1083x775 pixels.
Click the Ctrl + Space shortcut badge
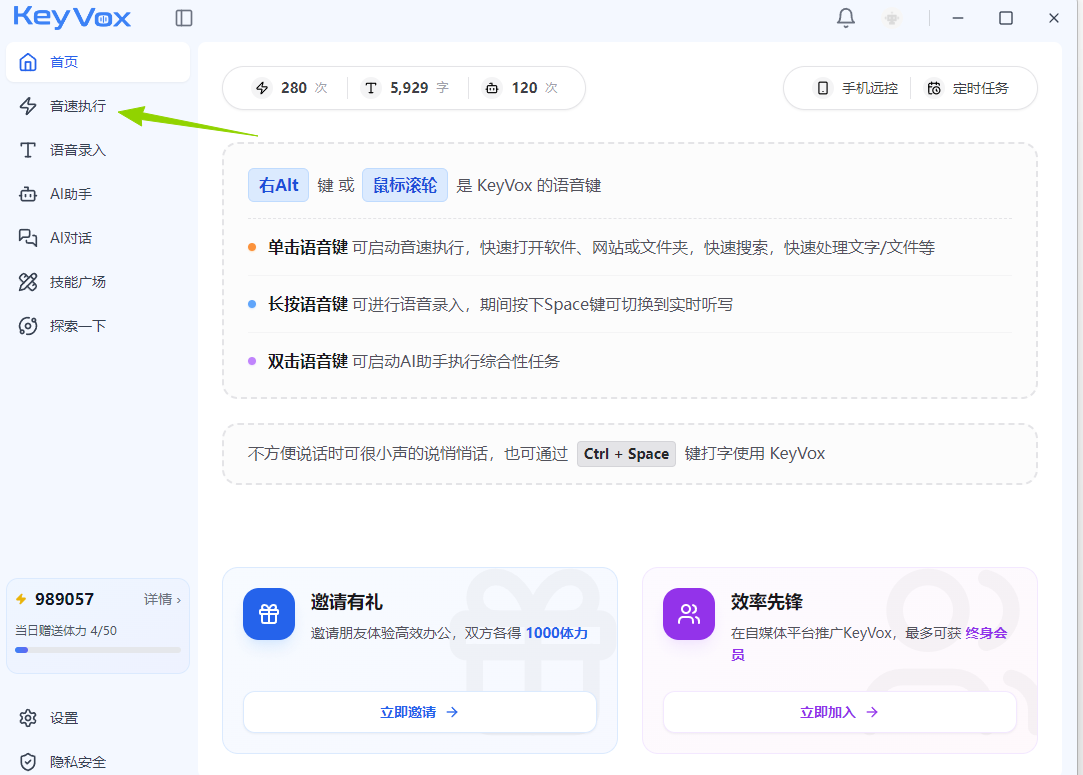626,454
